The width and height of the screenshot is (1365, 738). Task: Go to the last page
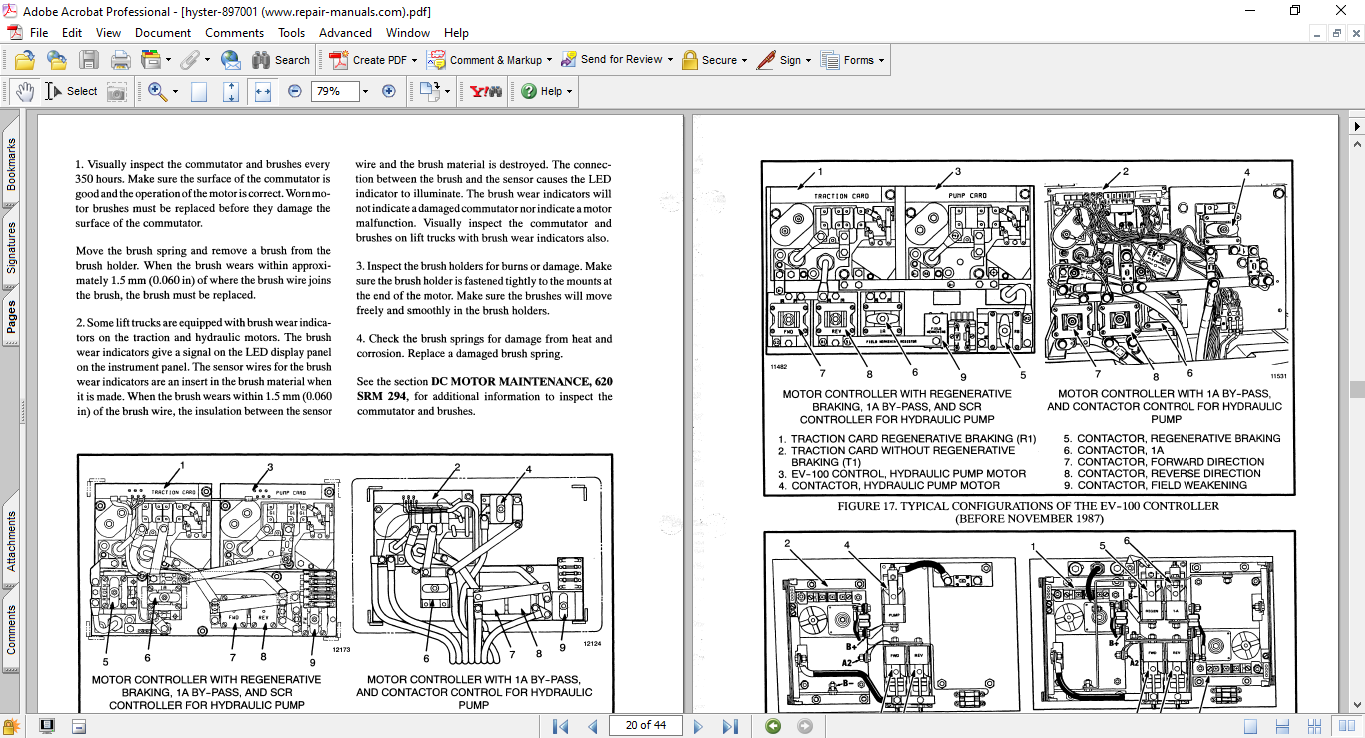[731, 726]
